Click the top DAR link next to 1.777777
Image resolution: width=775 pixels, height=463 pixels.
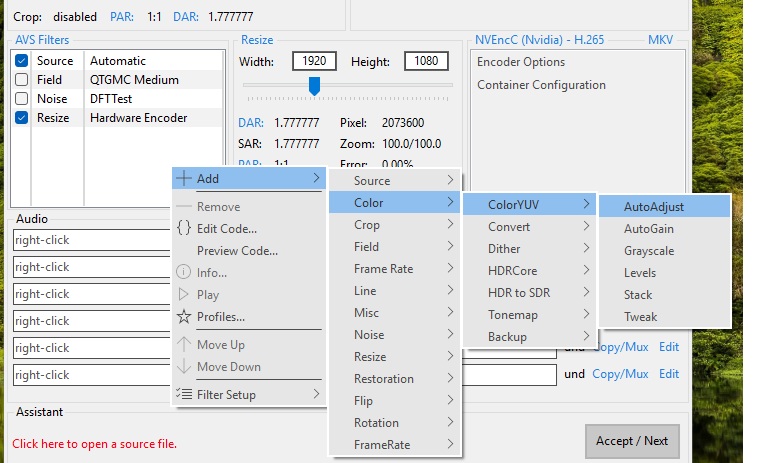186,17
